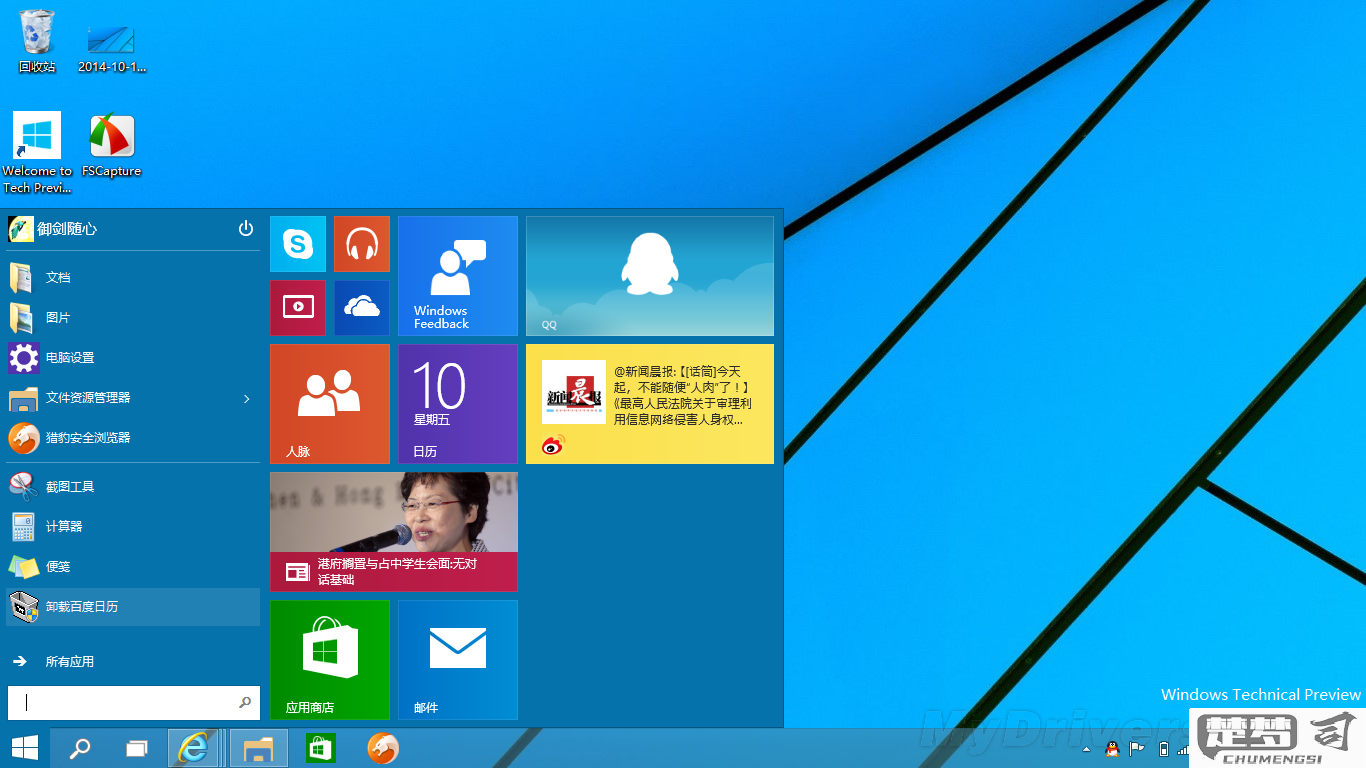This screenshot has height=768, width=1366.
Task: Open 电脑设置 PC settings
Action: click(x=133, y=357)
